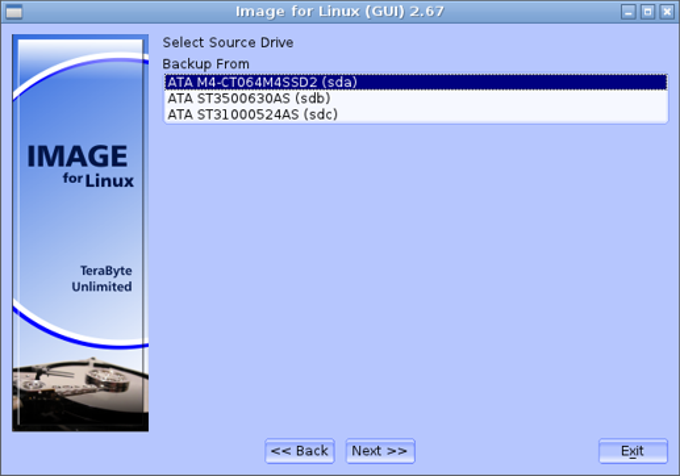Choose the ATA ST31000524AS (sdc) drive
This screenshot has width=680, height=476.
pos(252,114)
